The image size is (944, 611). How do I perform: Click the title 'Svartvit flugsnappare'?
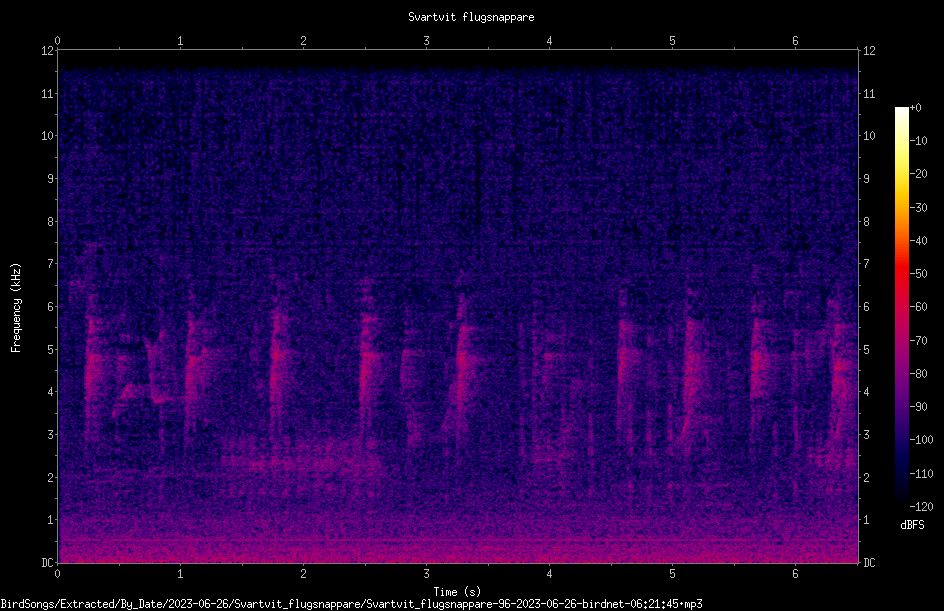click(471, 17)
